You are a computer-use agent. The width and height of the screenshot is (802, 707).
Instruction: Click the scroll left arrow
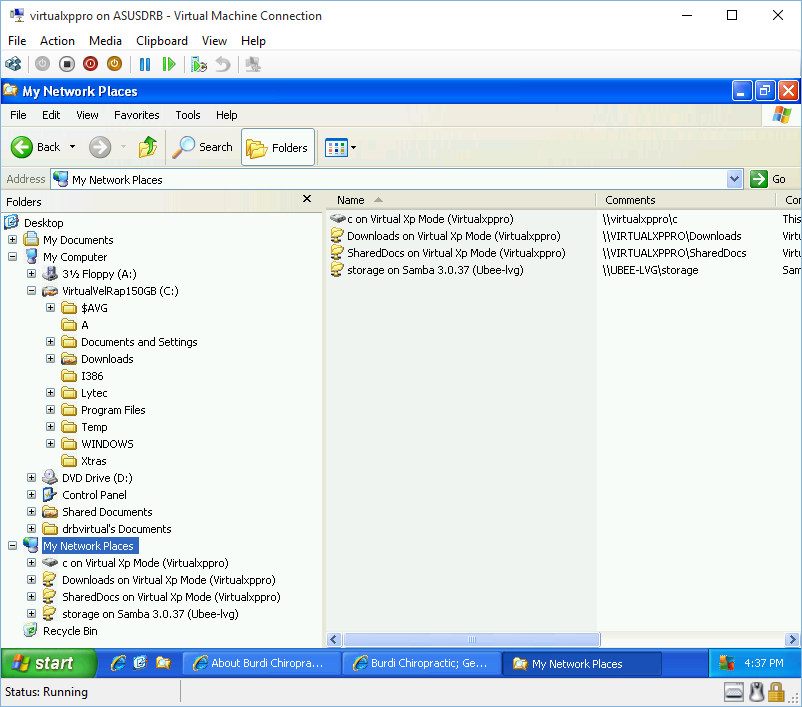tap(334, 639)
